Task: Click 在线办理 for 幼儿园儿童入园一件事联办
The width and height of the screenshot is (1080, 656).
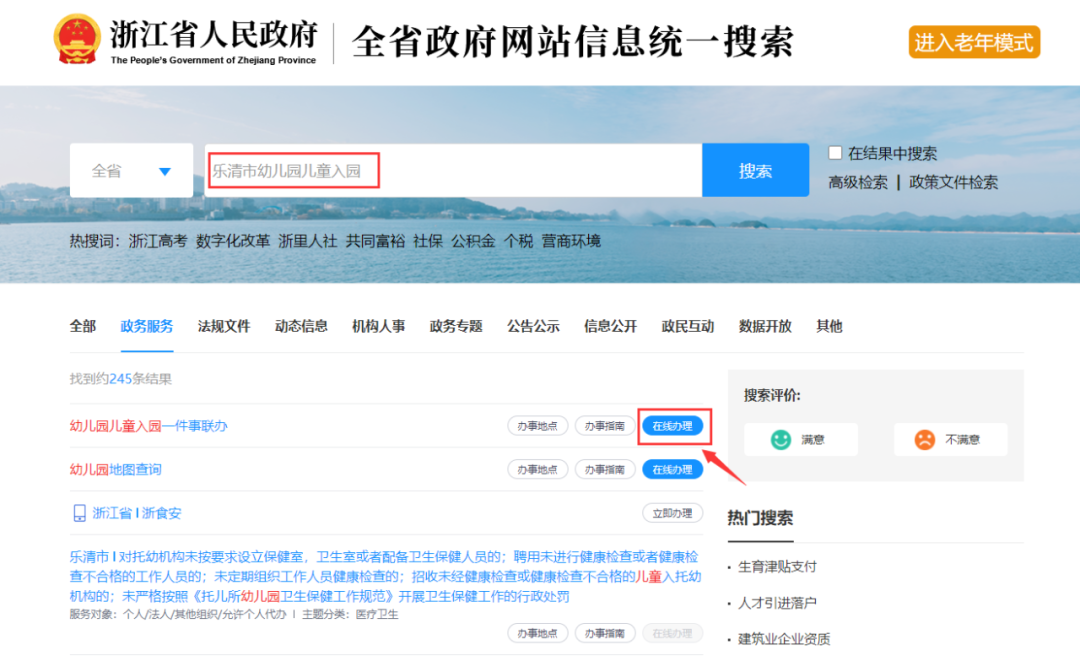Action: pos(672,426)
